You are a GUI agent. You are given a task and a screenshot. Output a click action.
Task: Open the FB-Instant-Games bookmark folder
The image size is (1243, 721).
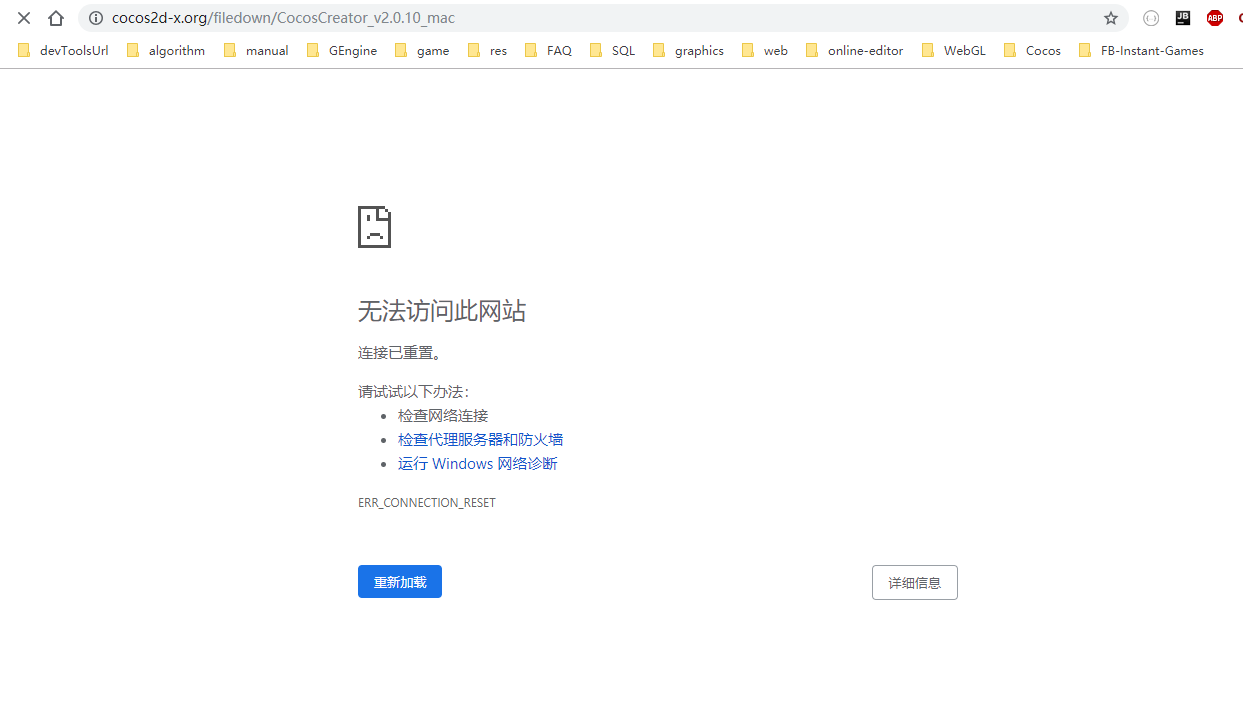tap(1141, 50)
